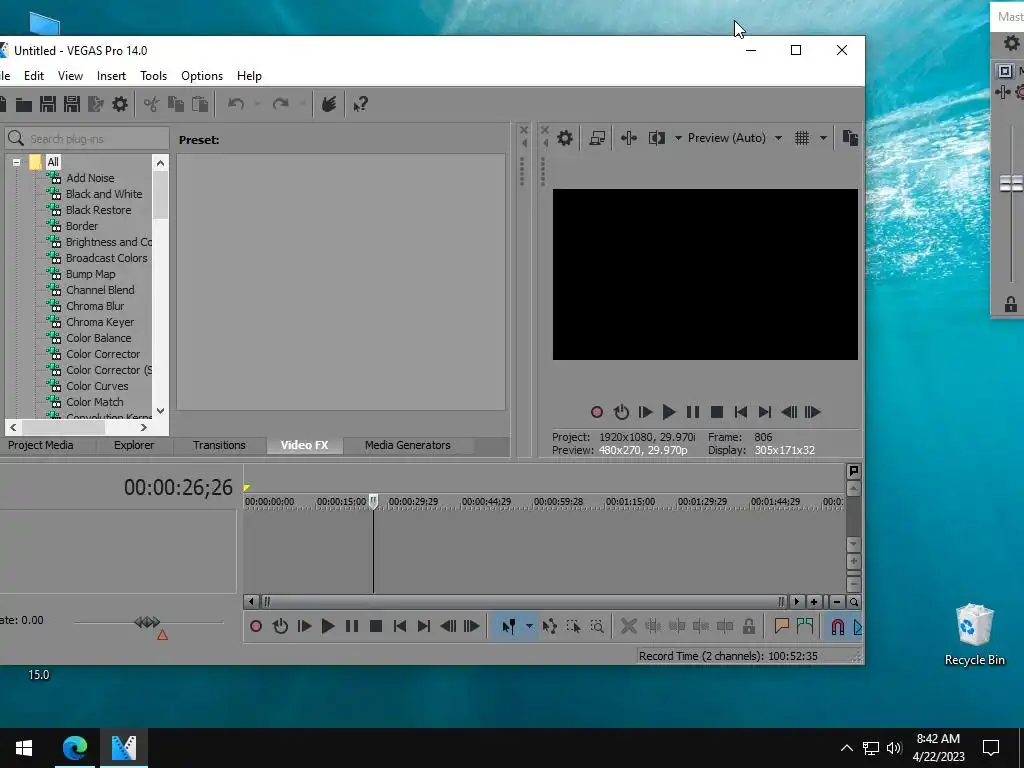The width and height of the screenshot is (1024, 768).
Task: Select the Selection Edit Tool
Action: tap(573, 626)
